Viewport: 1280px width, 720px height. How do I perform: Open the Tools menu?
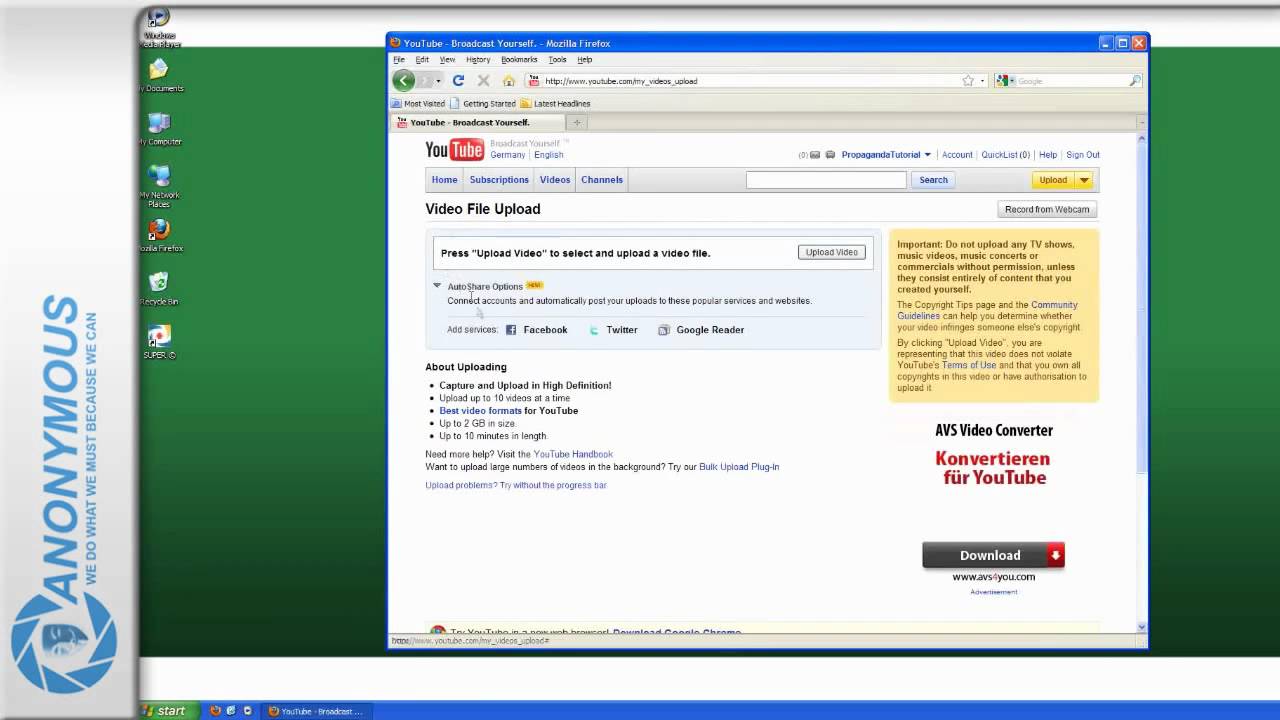point(557,60)
